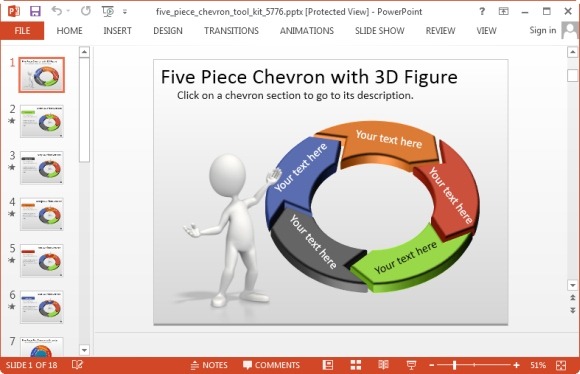Image resolution: width=580 pixels, height=374 pixels.
Task: Toggle the Comments pane
Action: pyautogui.click(x=271, y=365)
